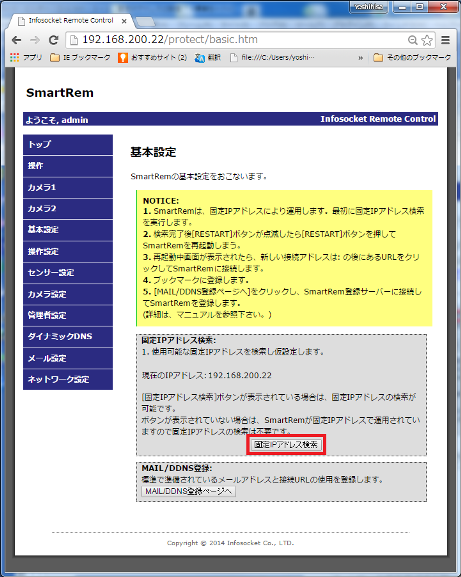Close the Infosocket Remote Control tab
This screenshot has height=577, width=461.
[124, 21]
